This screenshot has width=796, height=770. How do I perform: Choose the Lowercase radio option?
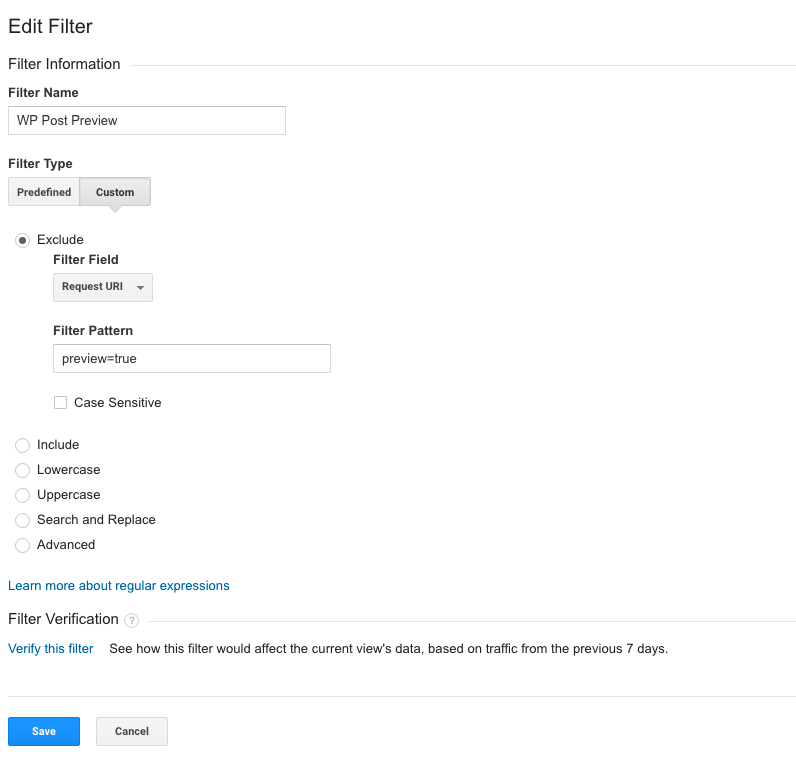(23, 470)
